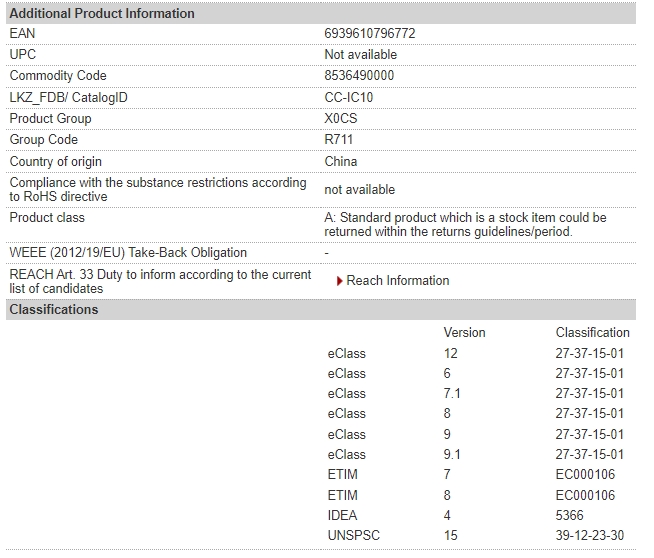Click the Commodity Code label
This screenshot has width=654, height=558.
[58, 75]
